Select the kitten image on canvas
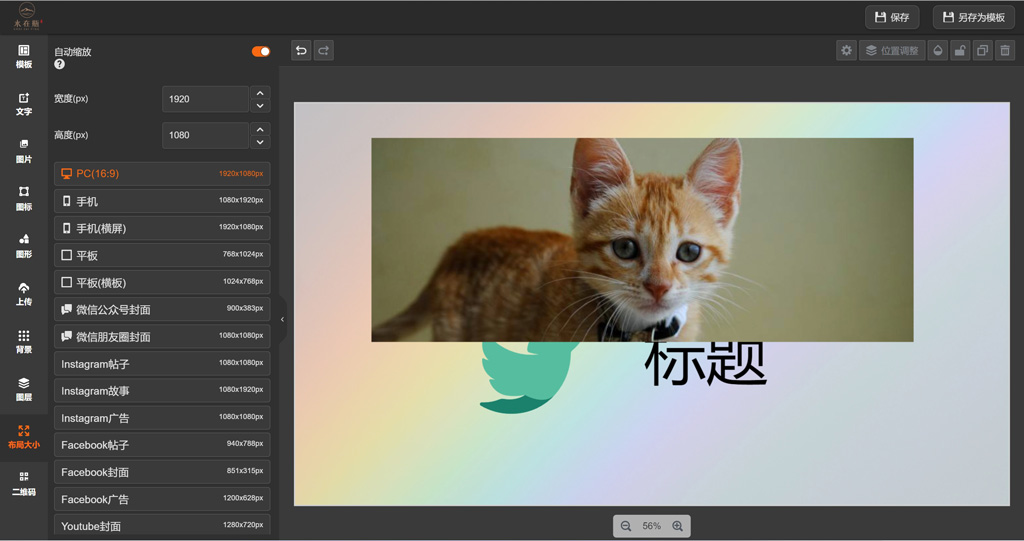This screenshot has height=541, width=1024. pyautogui.click(x=642, y=239)
